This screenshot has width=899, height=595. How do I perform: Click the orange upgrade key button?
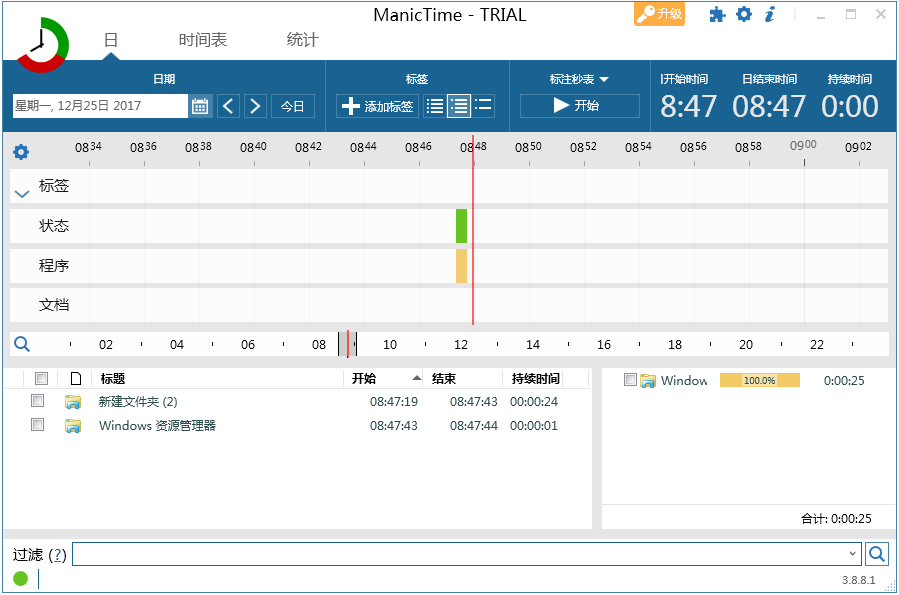click(659, 14)
